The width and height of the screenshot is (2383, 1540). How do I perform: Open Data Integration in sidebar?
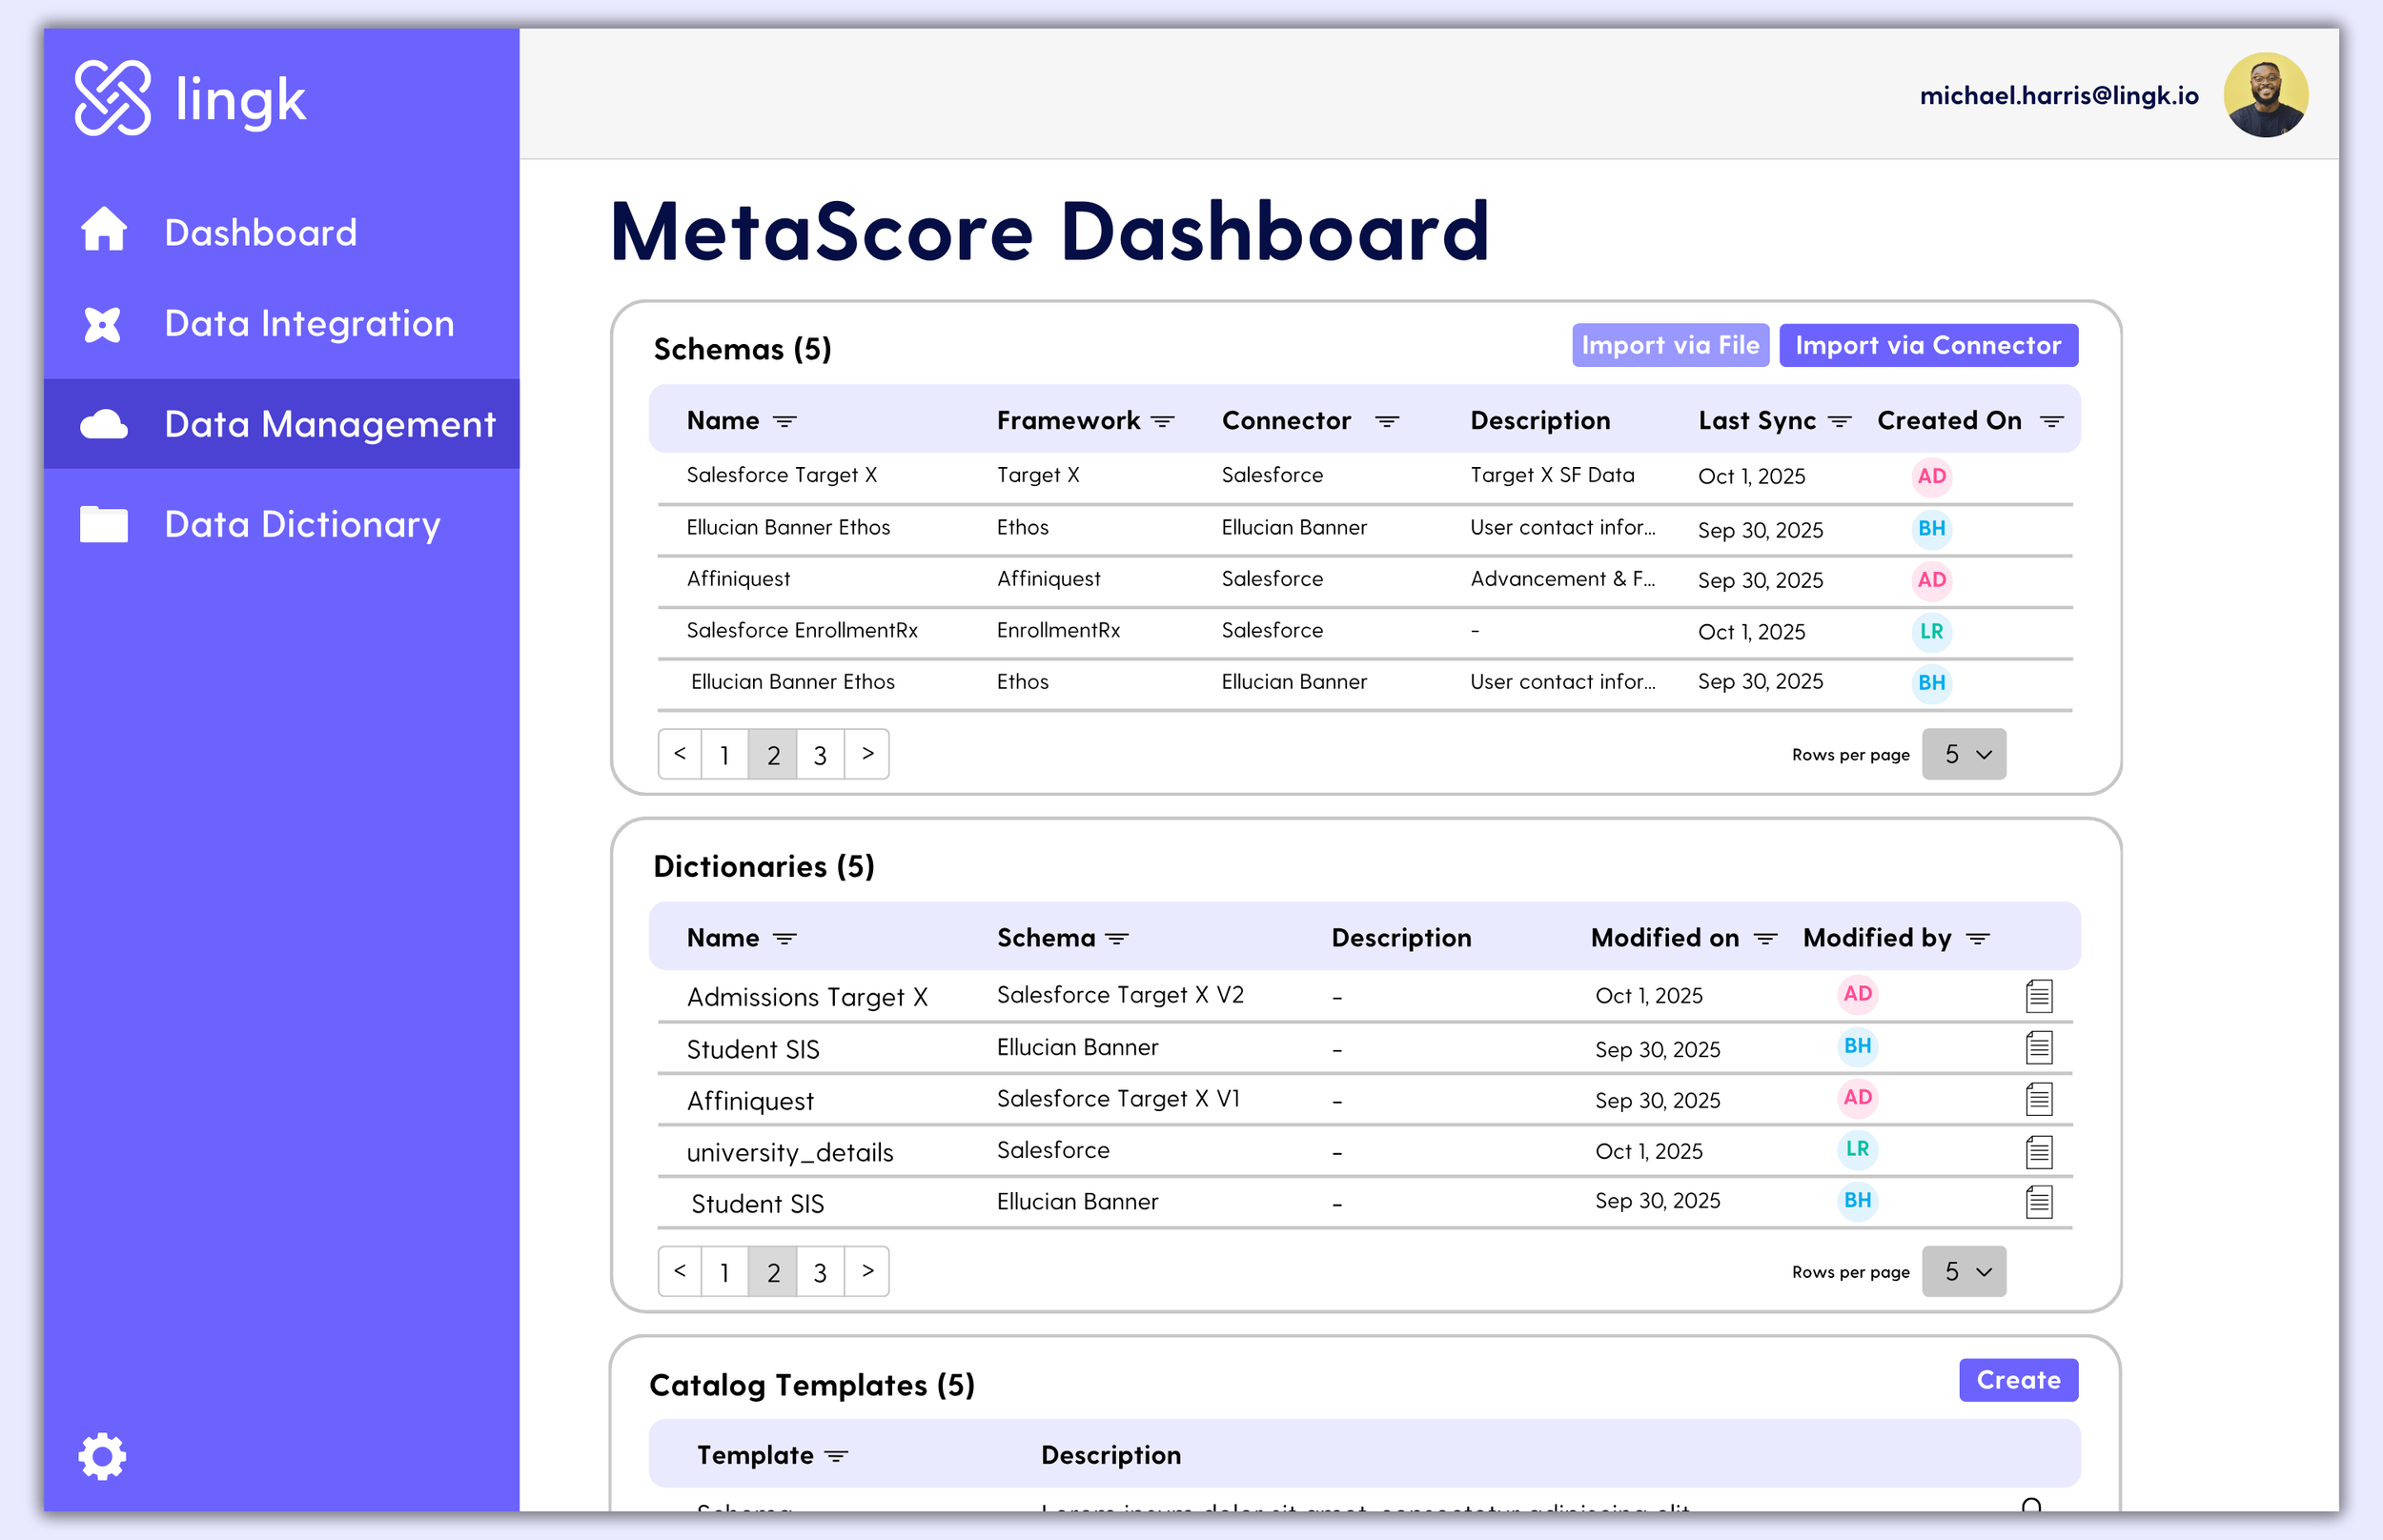(x=309, y=324)
